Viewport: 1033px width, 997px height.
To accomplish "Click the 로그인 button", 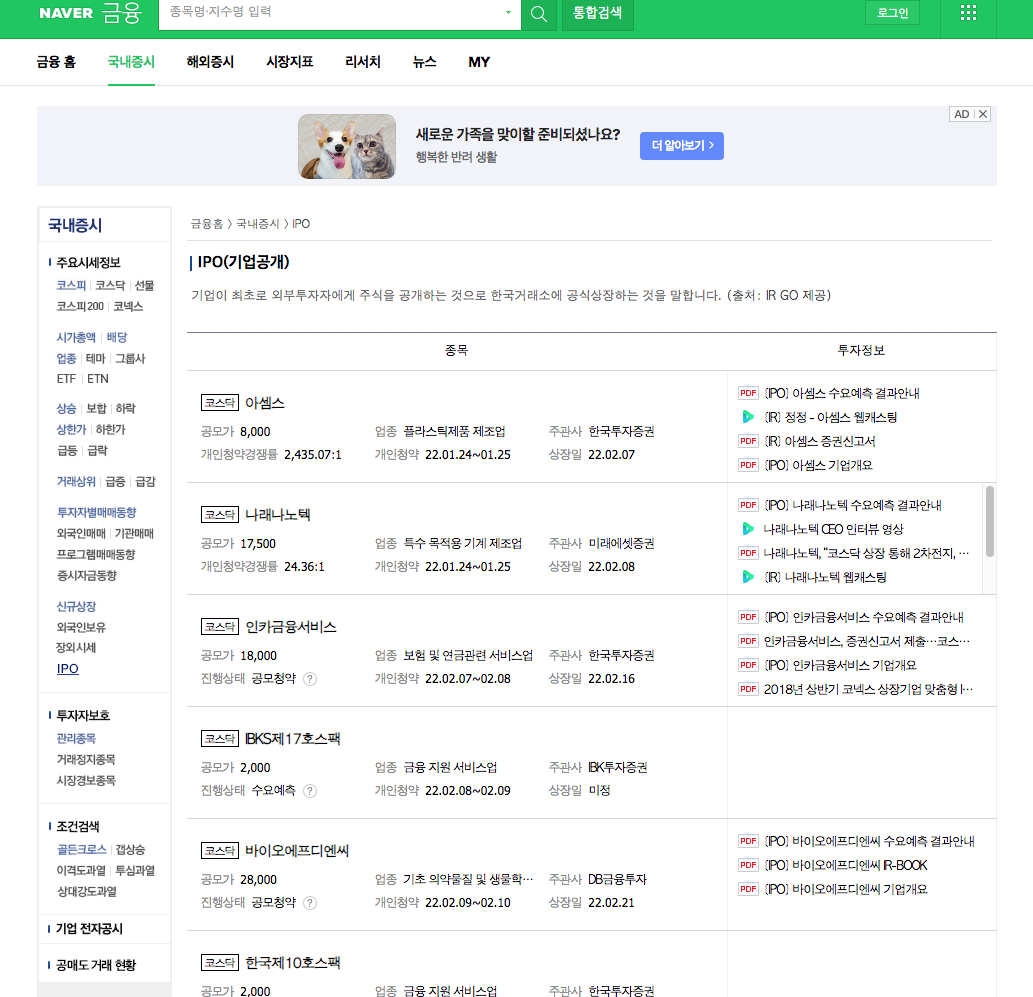I will pyautogui.click(x=892, y=13).
